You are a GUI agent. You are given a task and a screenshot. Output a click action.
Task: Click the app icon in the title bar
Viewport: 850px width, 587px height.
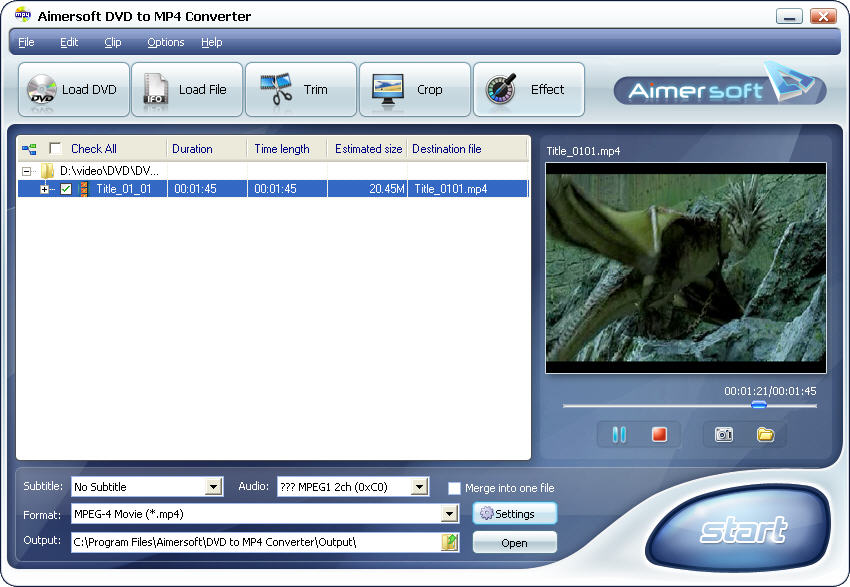(23, 16)
